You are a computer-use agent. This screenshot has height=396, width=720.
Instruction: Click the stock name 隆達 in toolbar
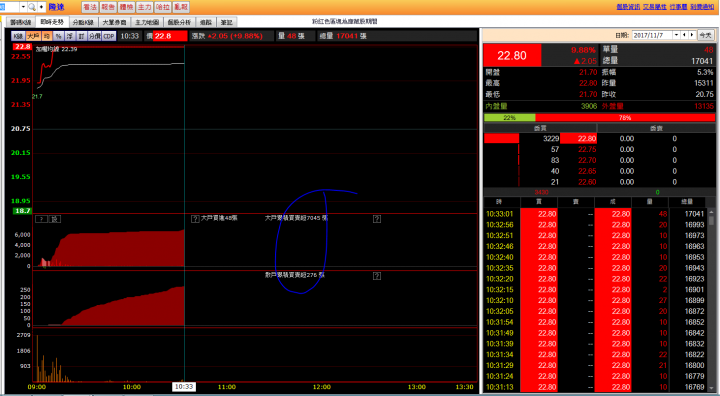click(x=56, y=7)
